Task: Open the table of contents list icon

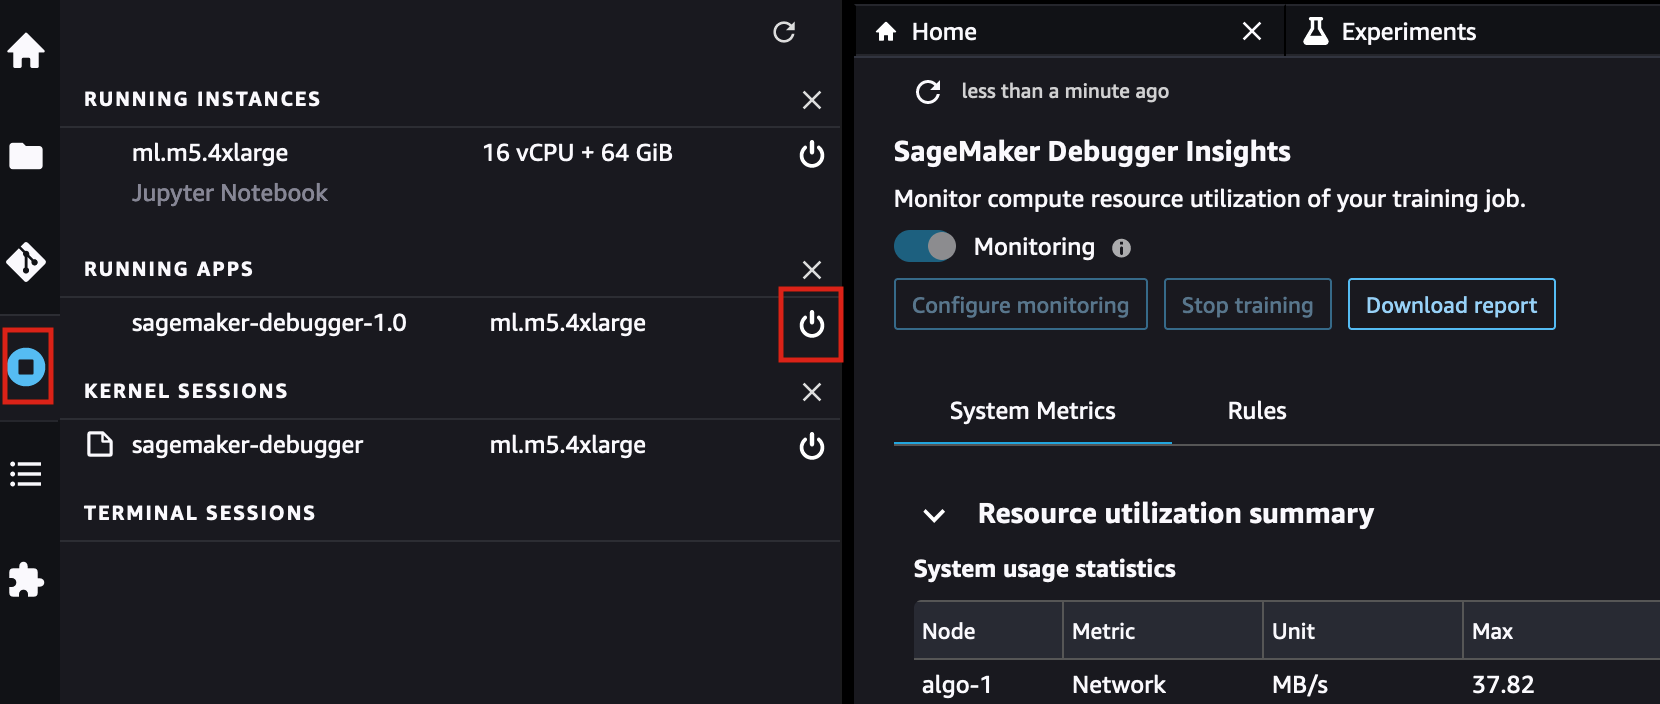Action: pyautogui.click(x=26, y=474)
